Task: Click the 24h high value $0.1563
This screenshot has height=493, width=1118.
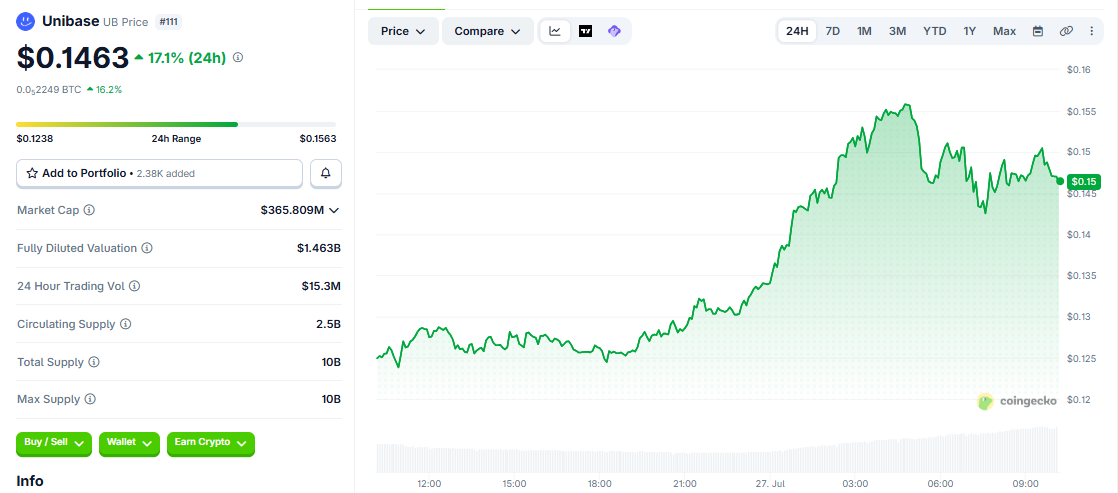Action: tap(318, 139)
